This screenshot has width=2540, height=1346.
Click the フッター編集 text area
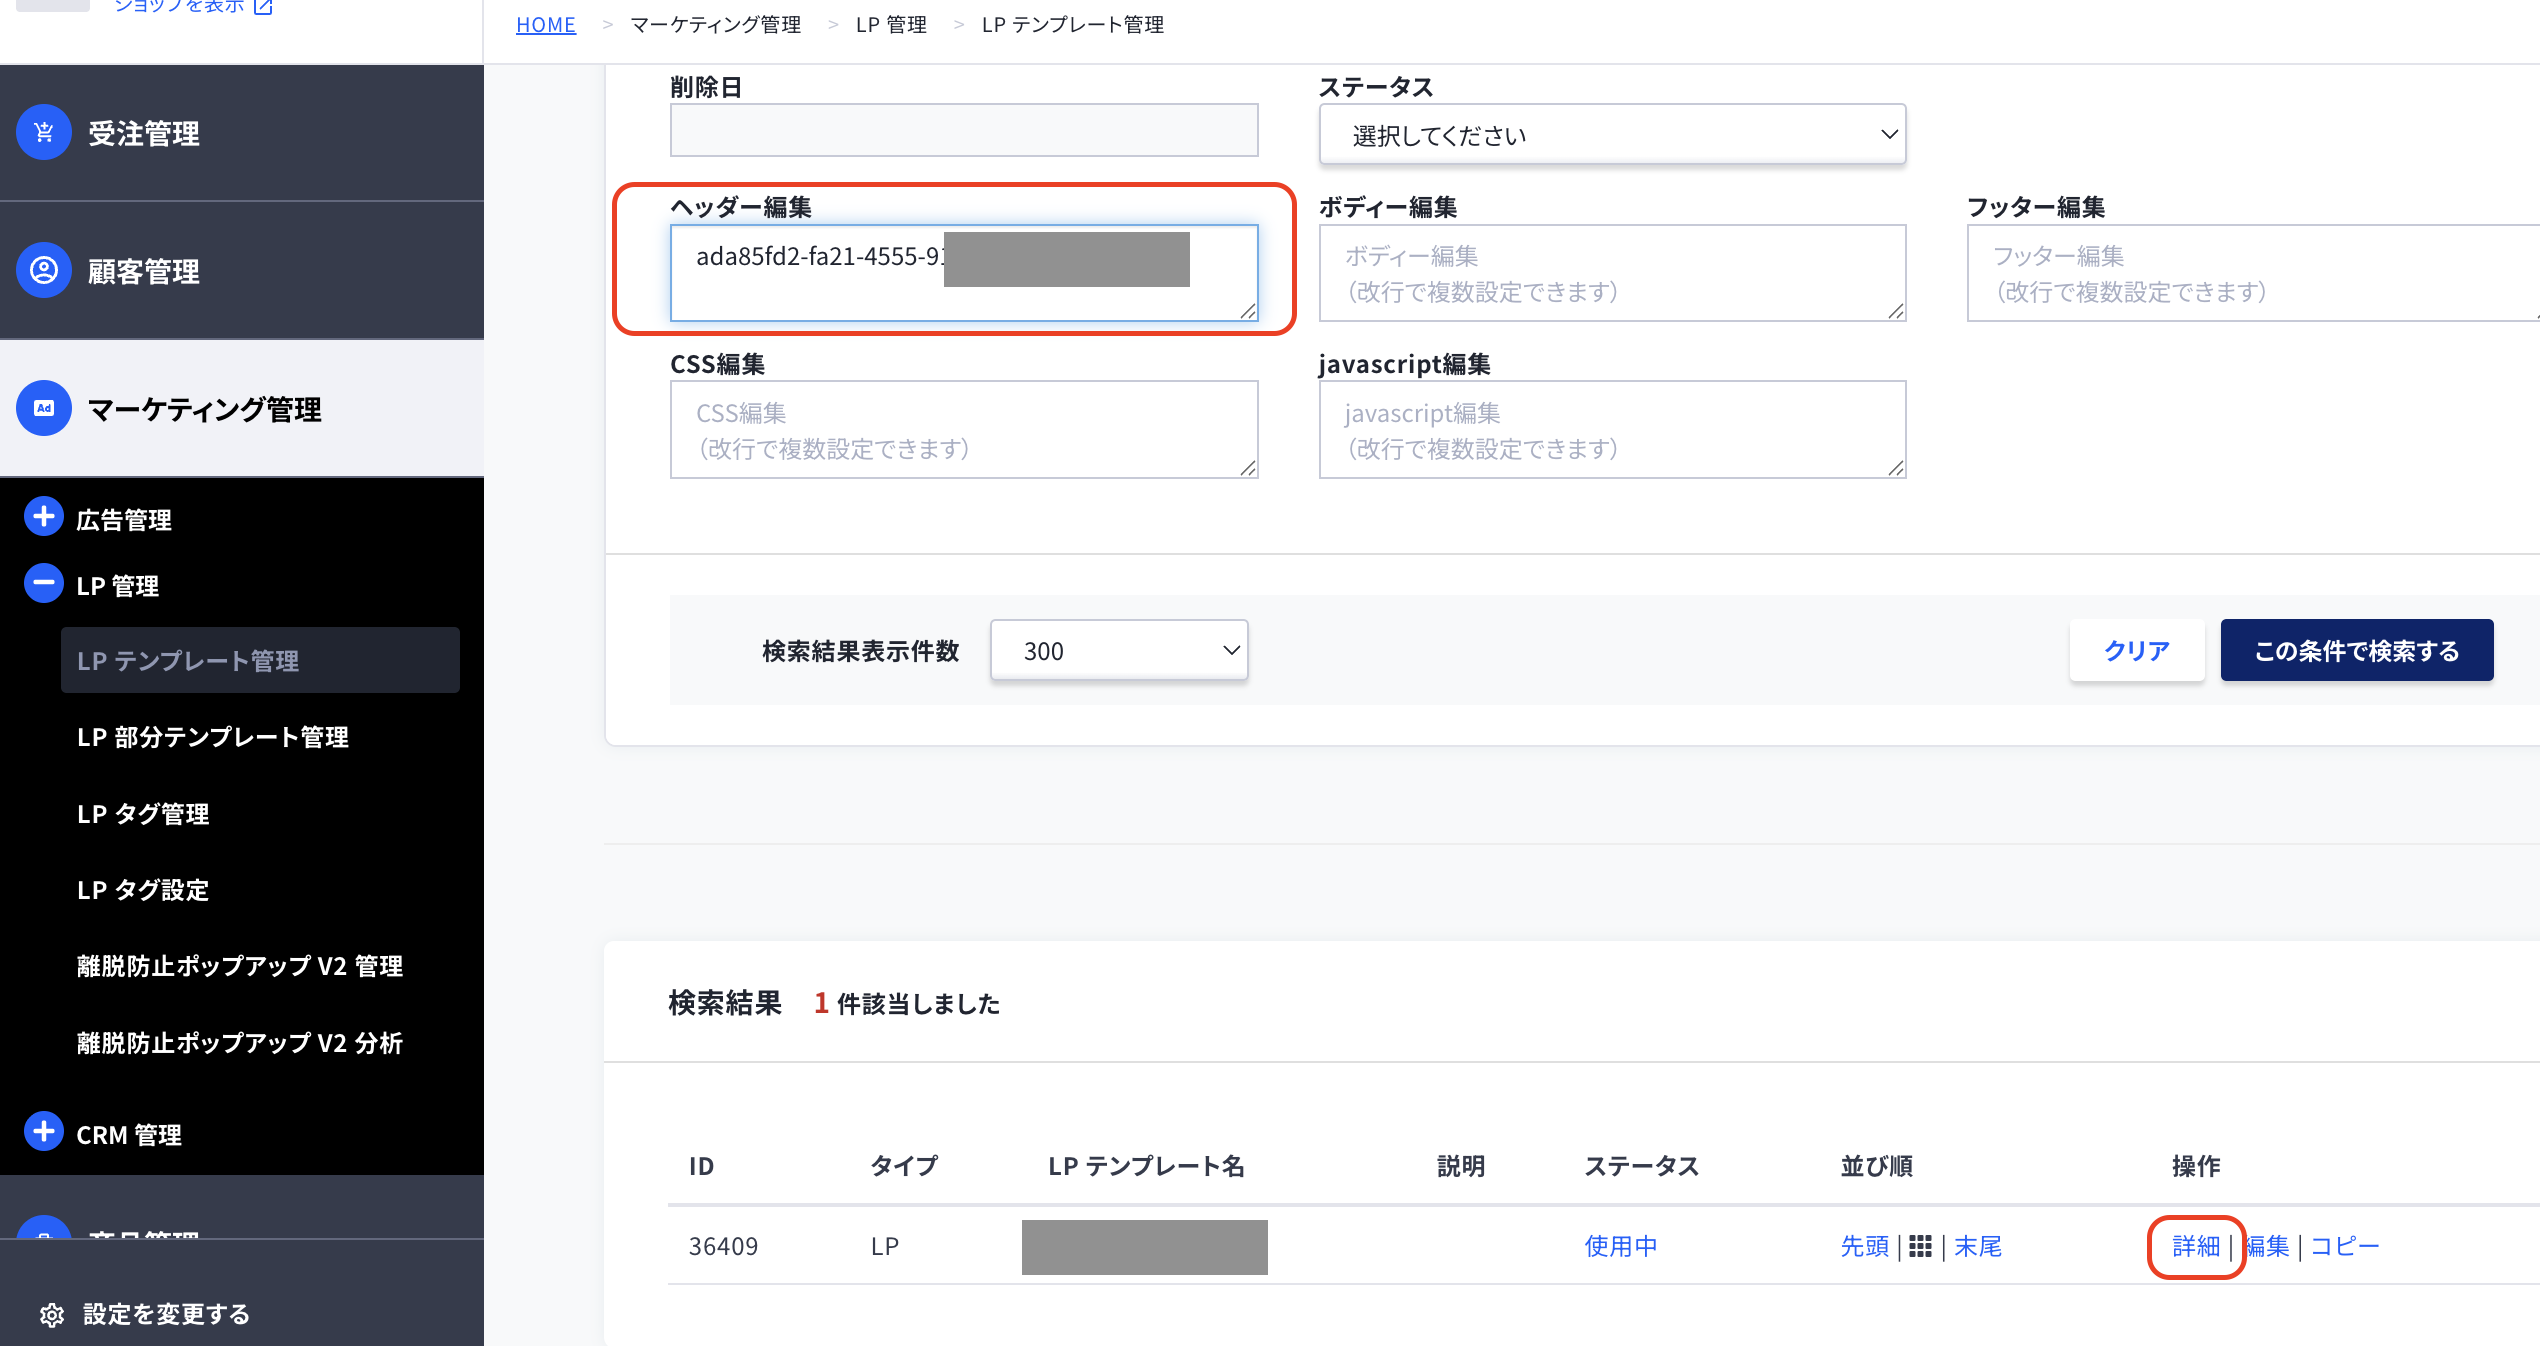[x=2253, y=273]
